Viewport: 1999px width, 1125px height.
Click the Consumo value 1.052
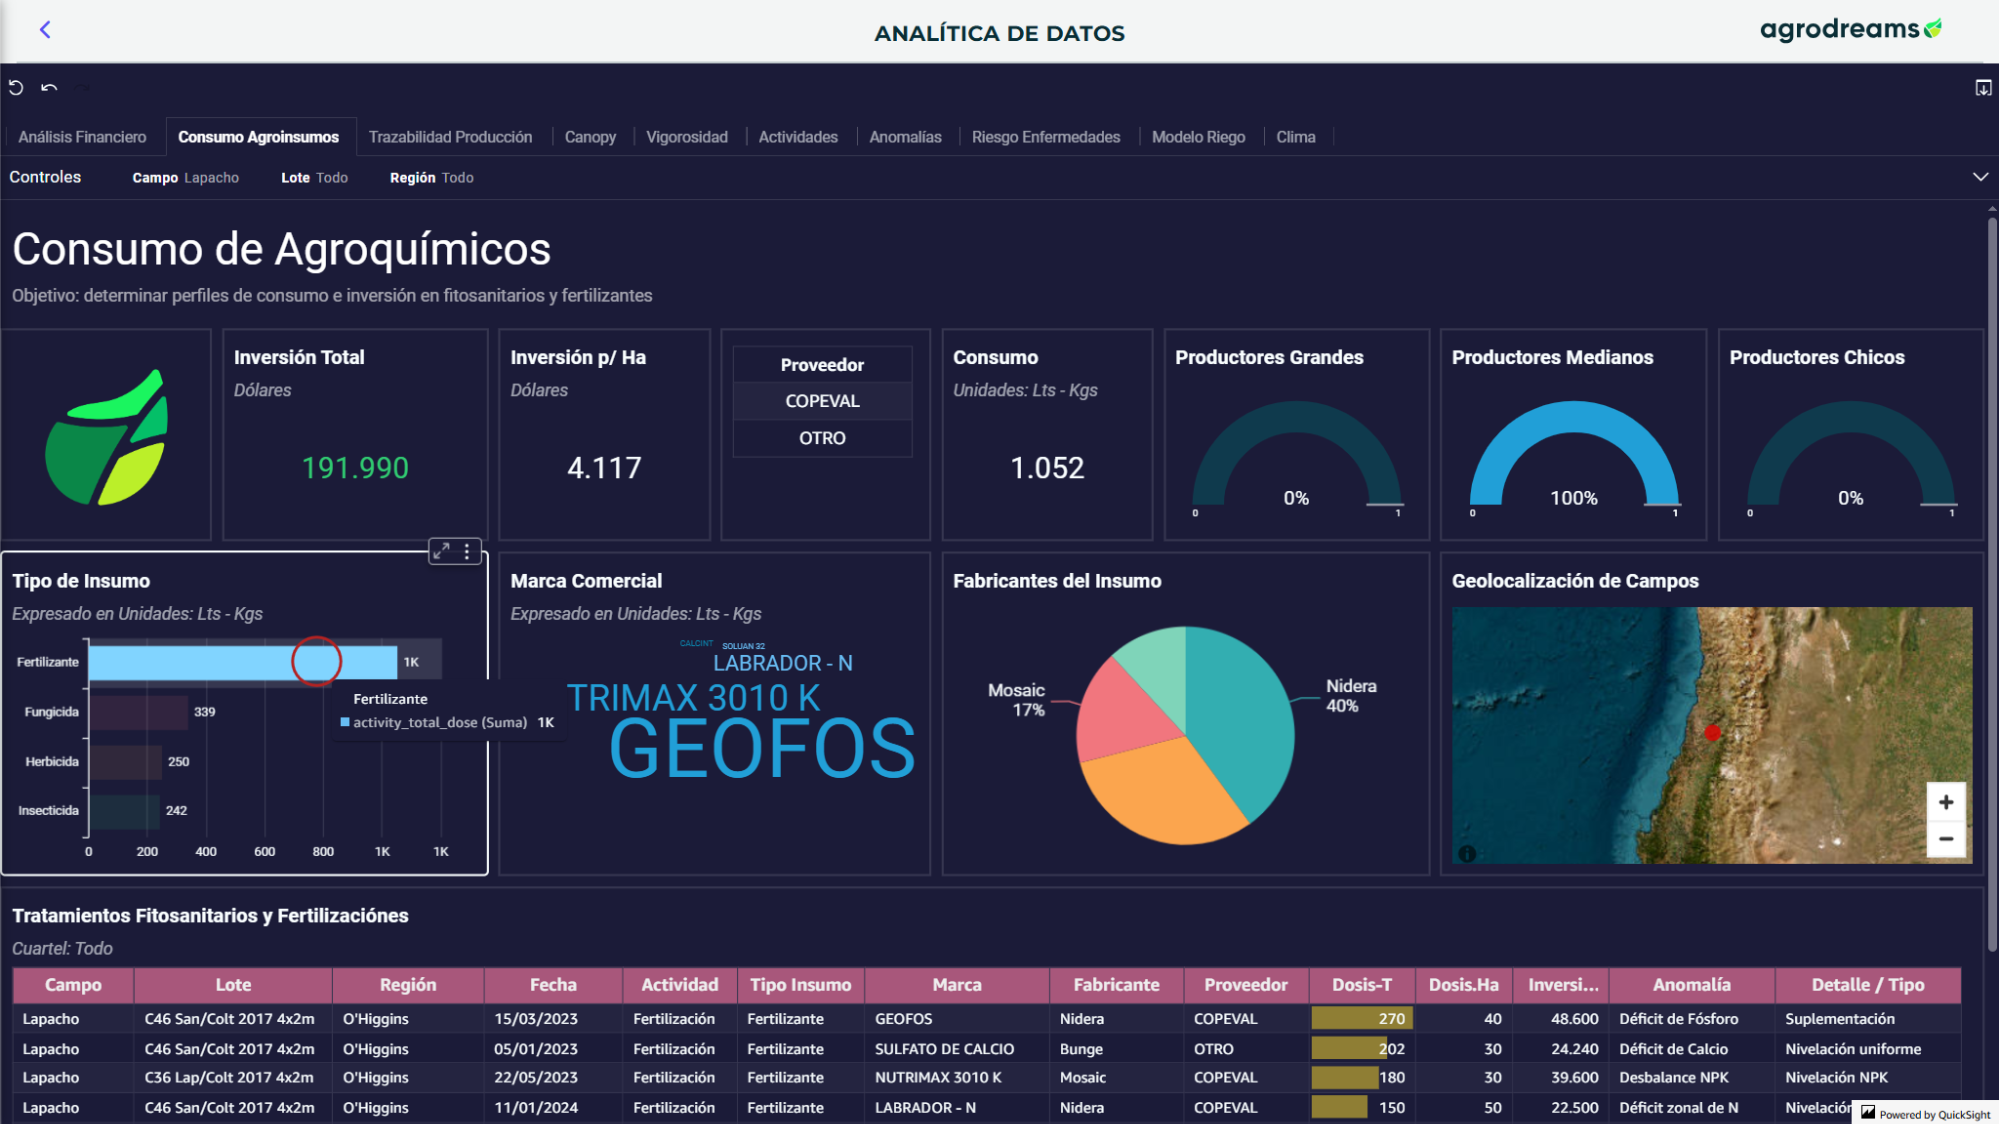[1047, 468]
